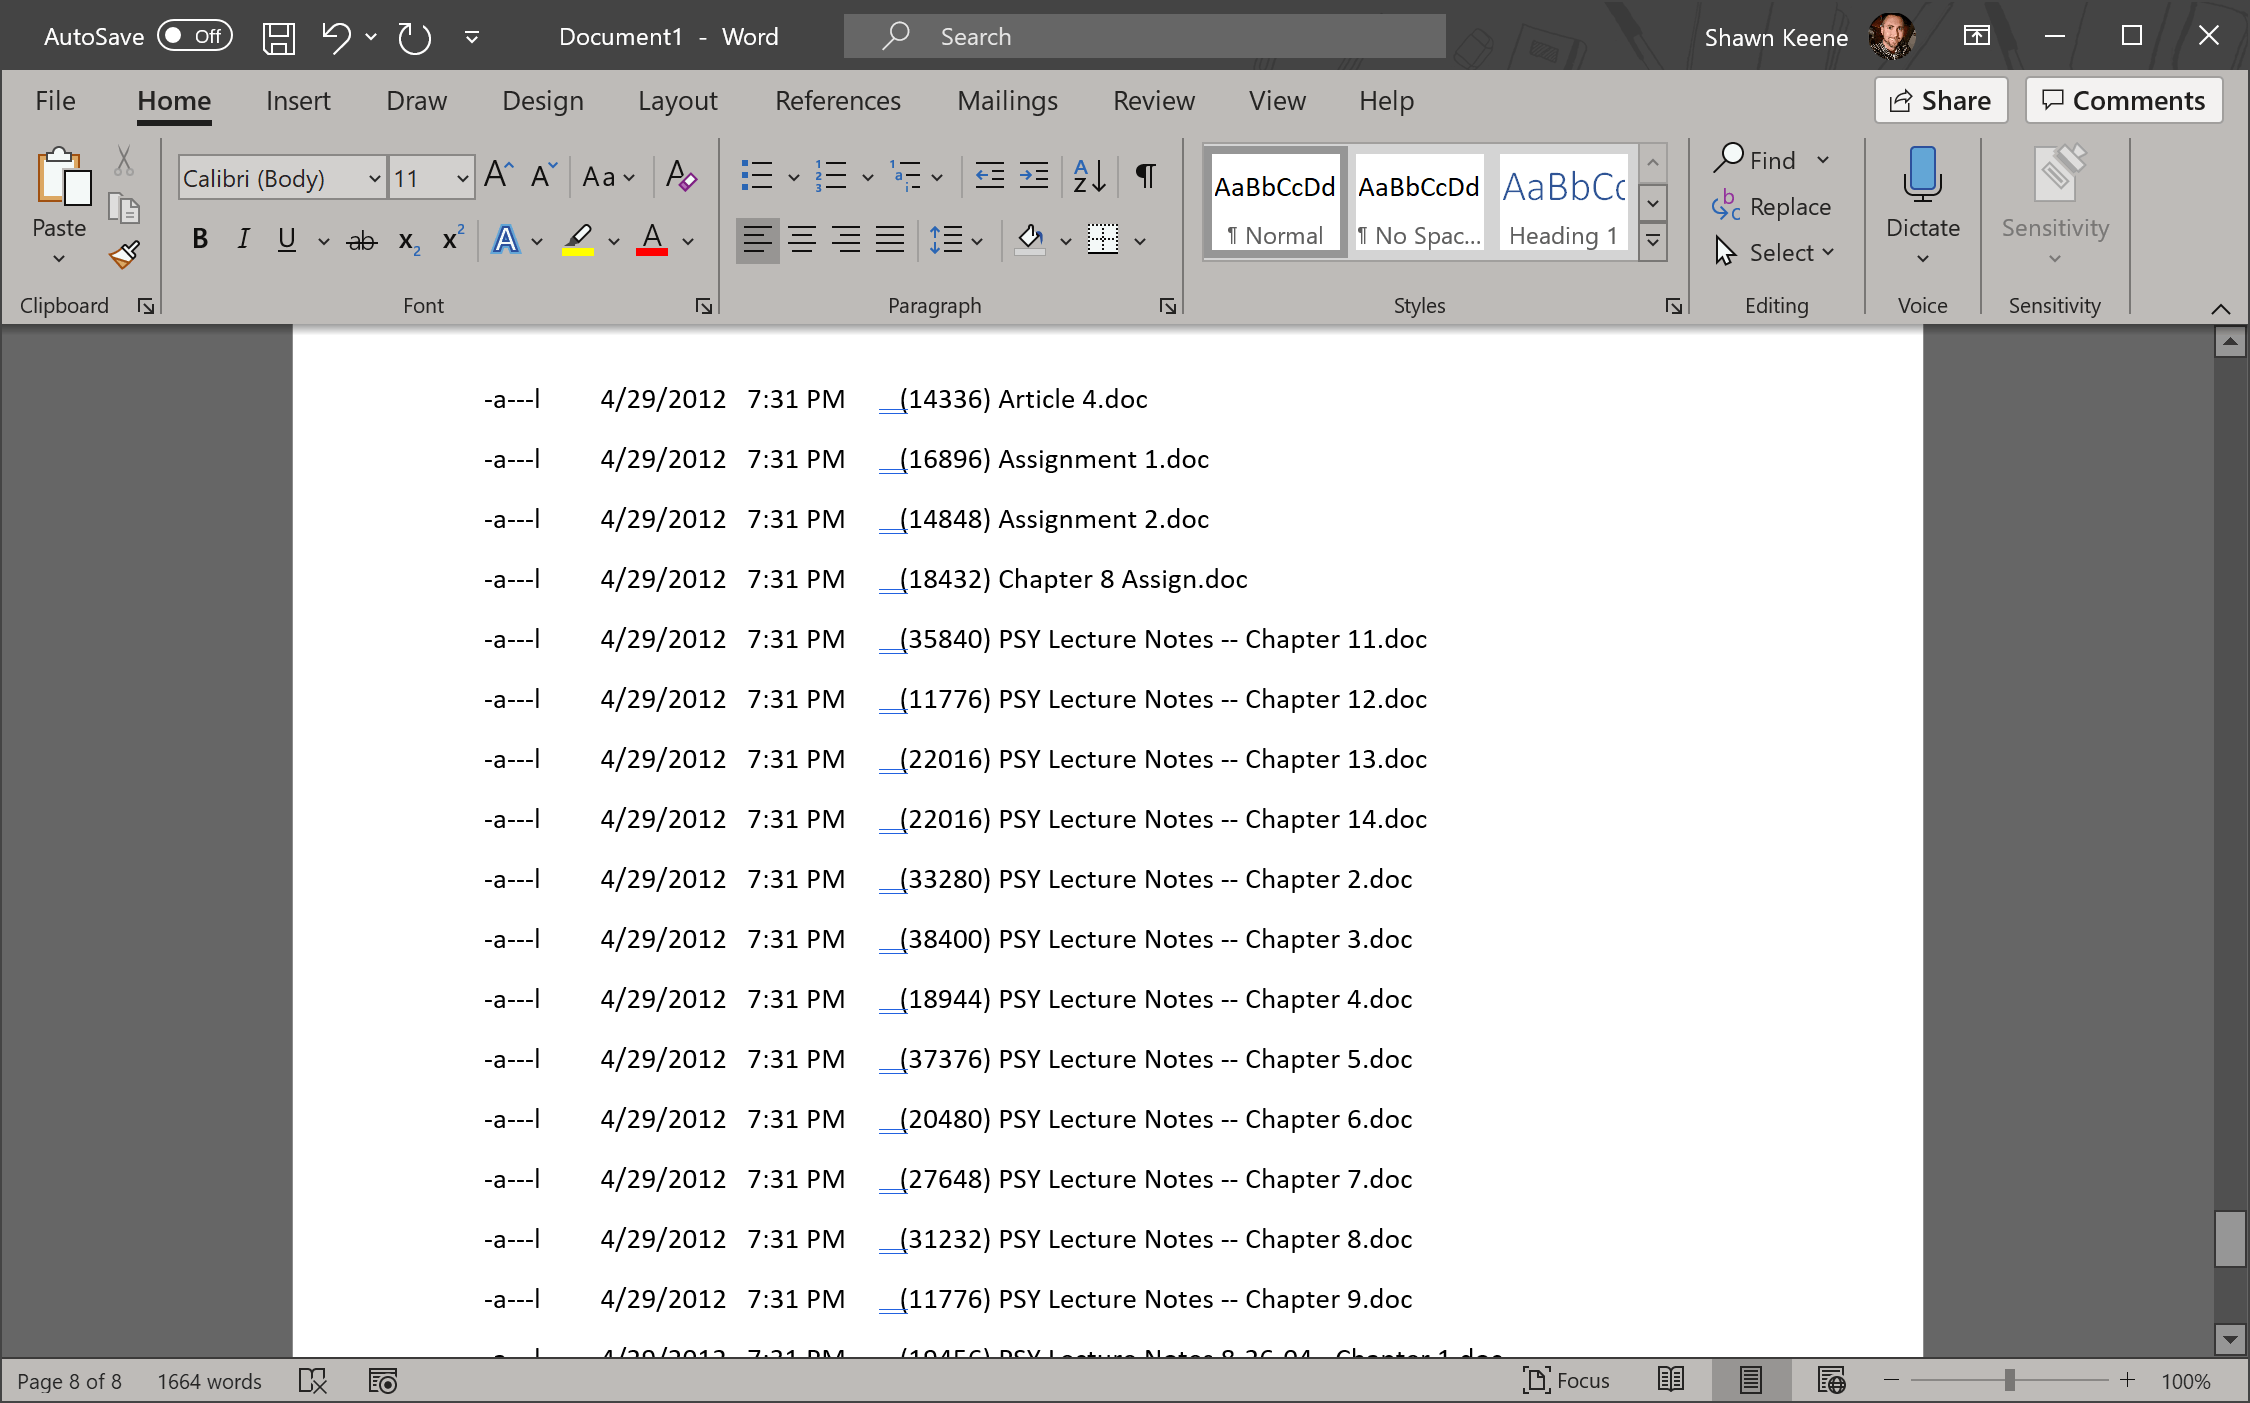Toggle underline formatting
Image resolution: width=2250 pixels, height=1403 pixels.
[x=287, y=239]
